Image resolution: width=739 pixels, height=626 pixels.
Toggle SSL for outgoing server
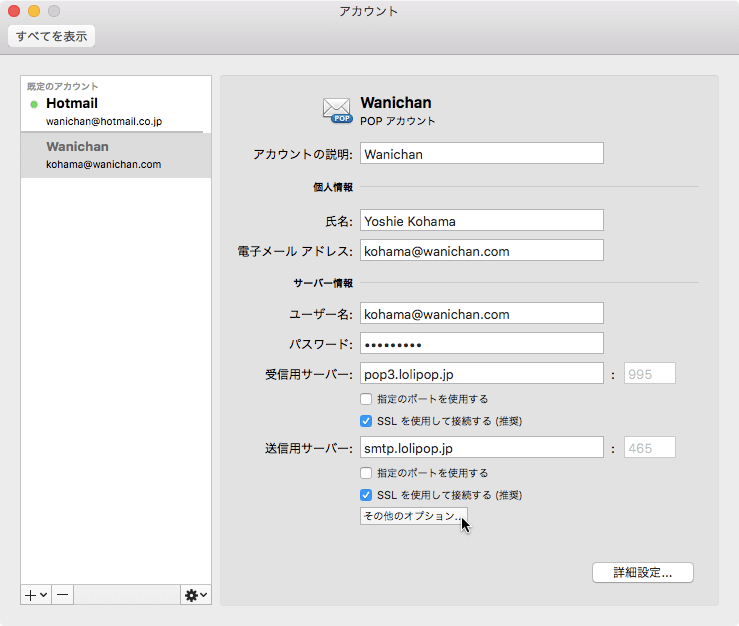[x=366, y=495]
